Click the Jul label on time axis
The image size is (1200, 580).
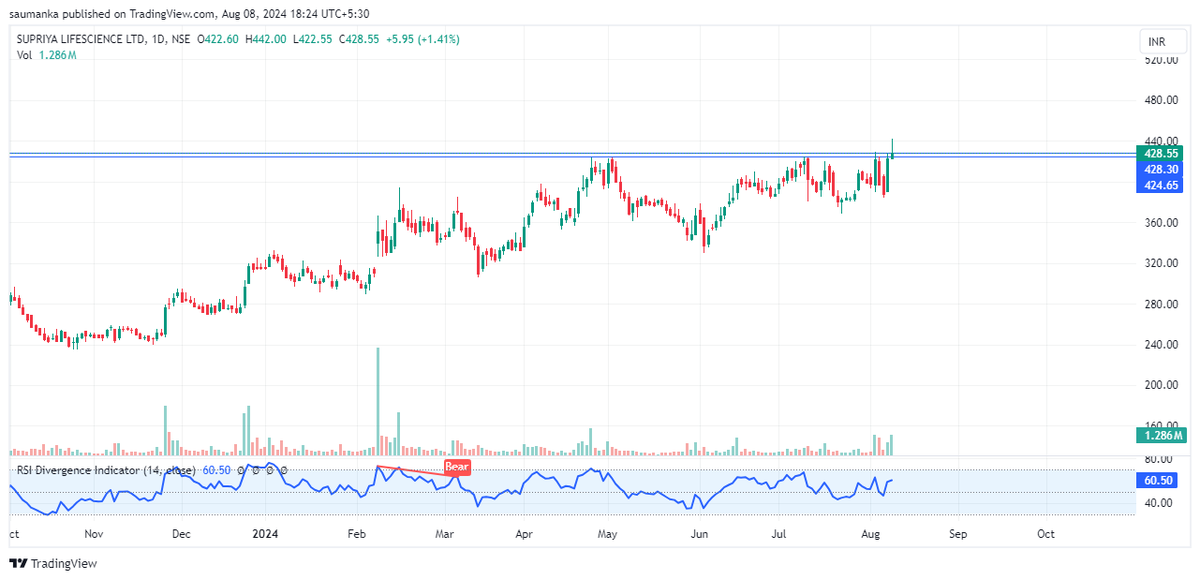(x=778, y=534)
